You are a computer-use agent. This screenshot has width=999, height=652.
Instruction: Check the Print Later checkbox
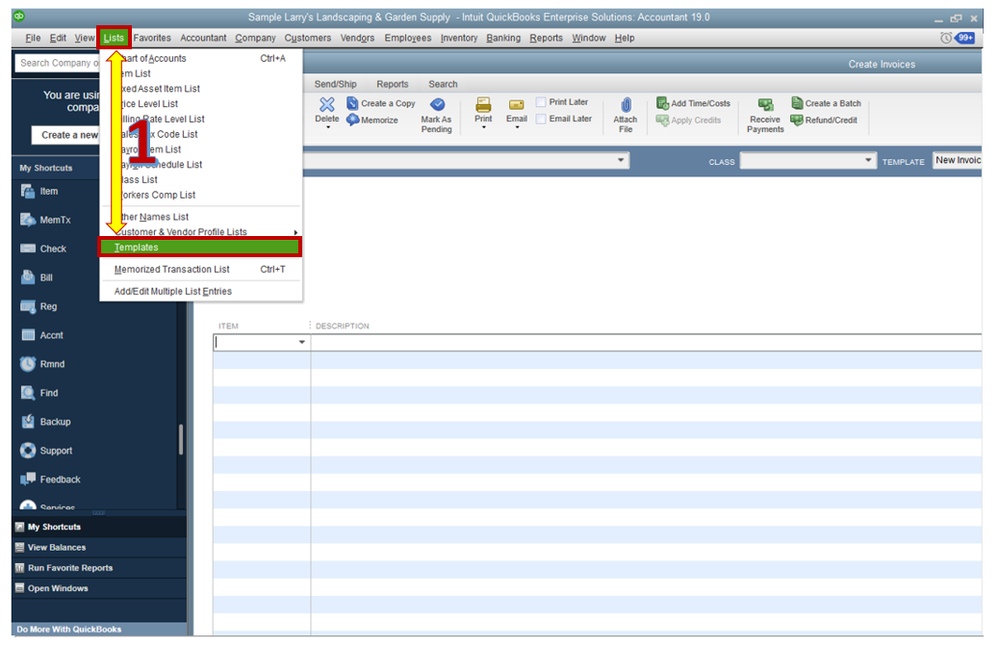pyautogui.click(x=541, y=102)
